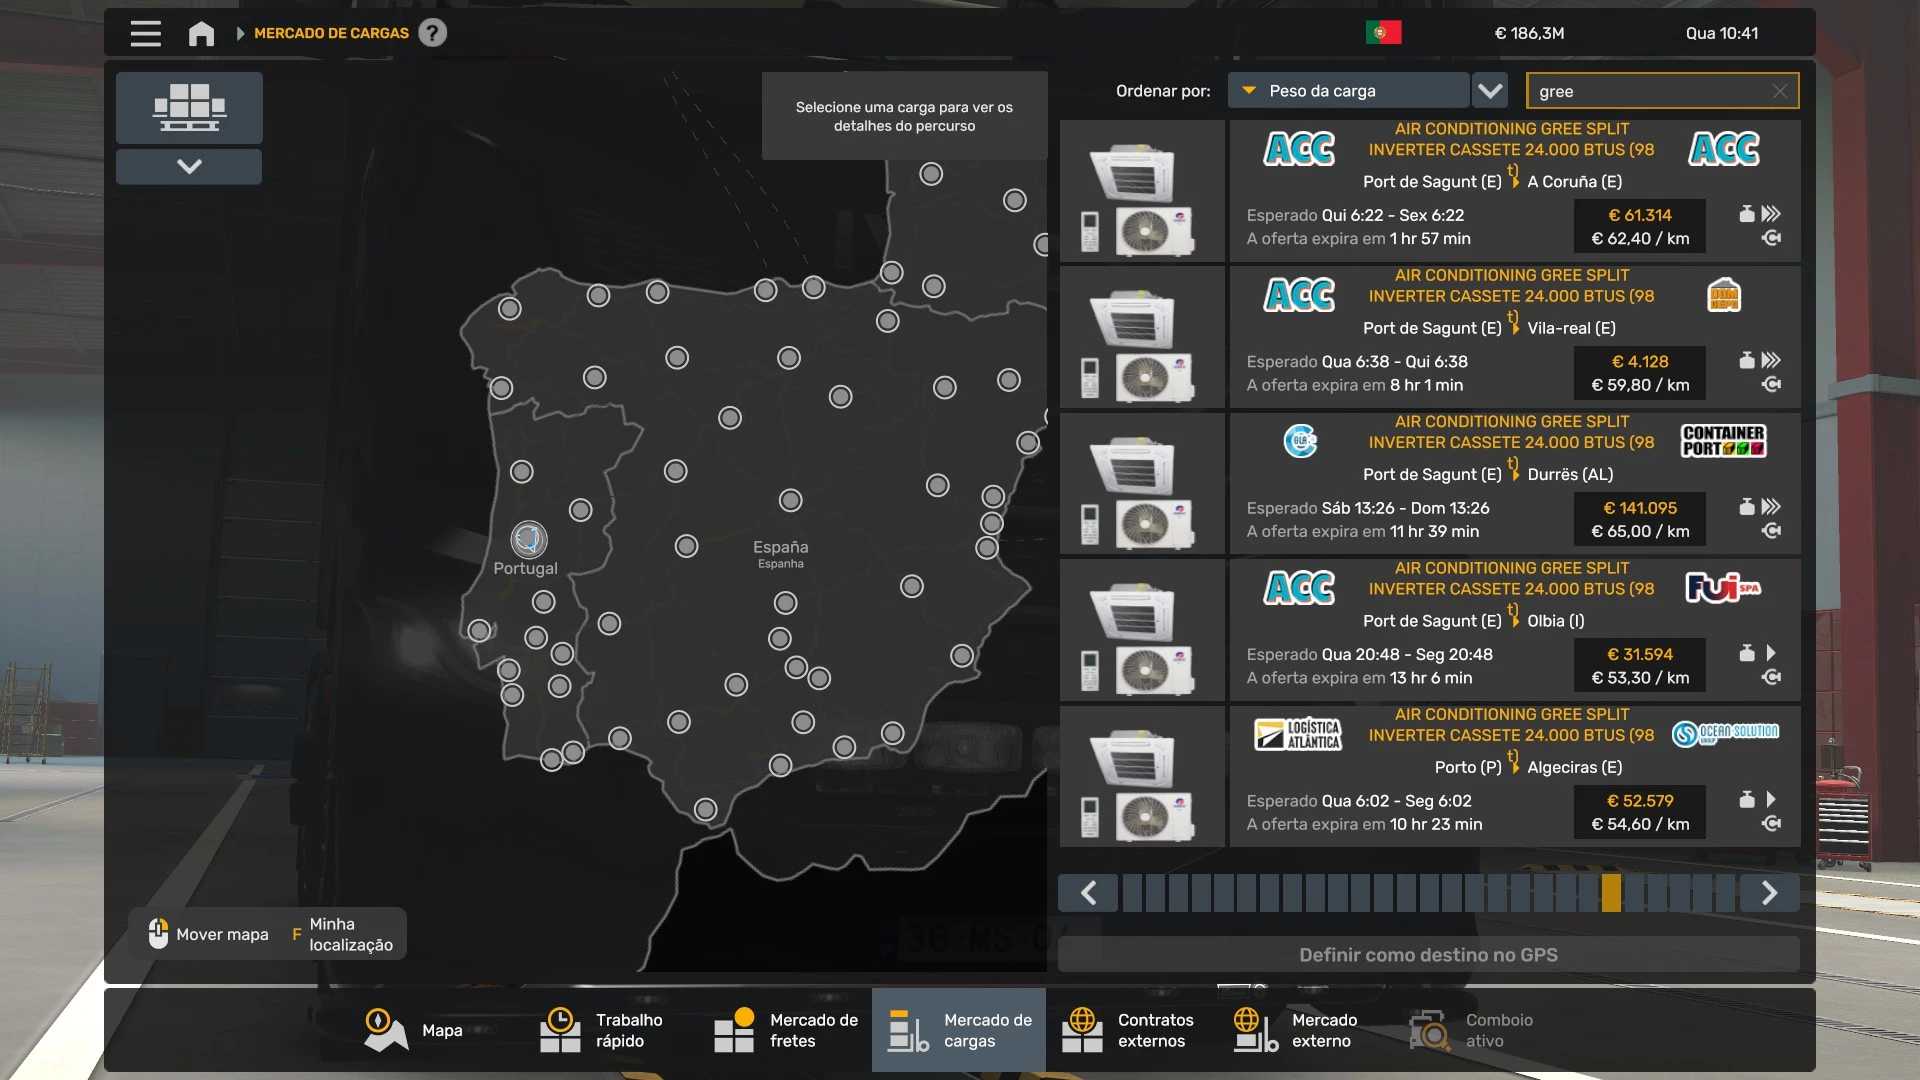This screenshot has width=1920, height=1080.
Task: Click the Portugal flag icon
Action: (x=1383, y=33)
